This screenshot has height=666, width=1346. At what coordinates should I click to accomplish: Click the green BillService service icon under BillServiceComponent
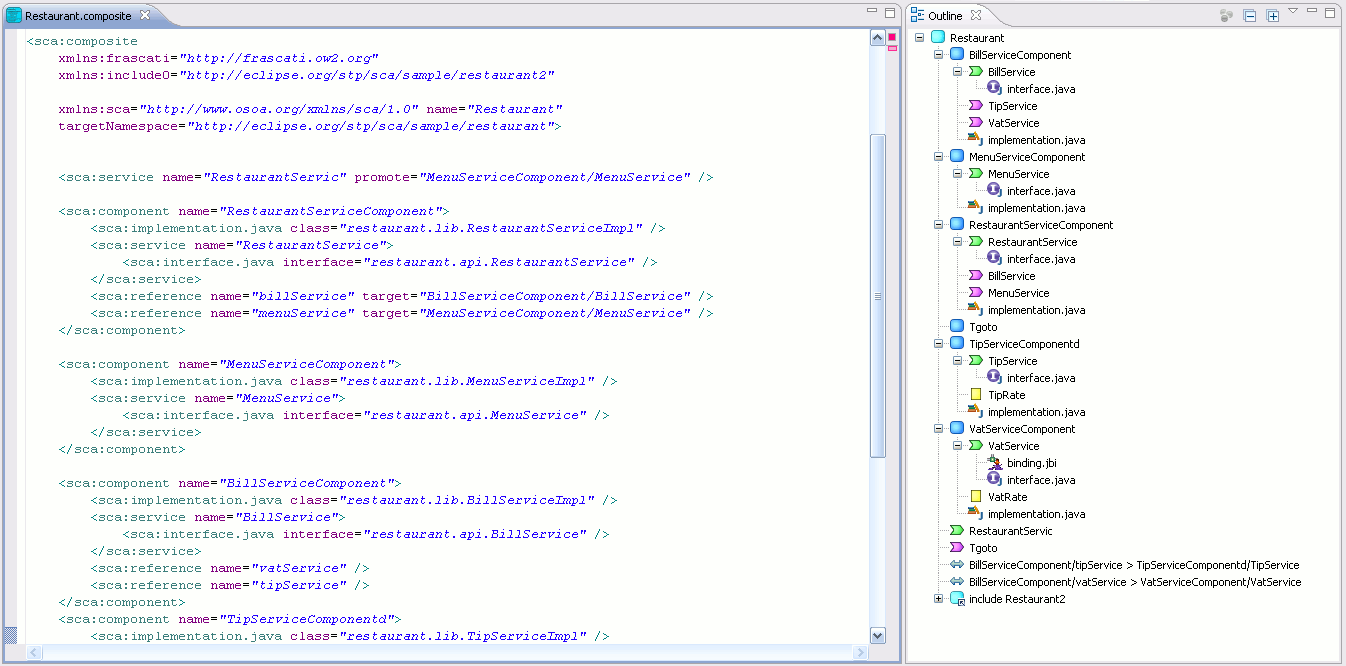pos(976,72)
